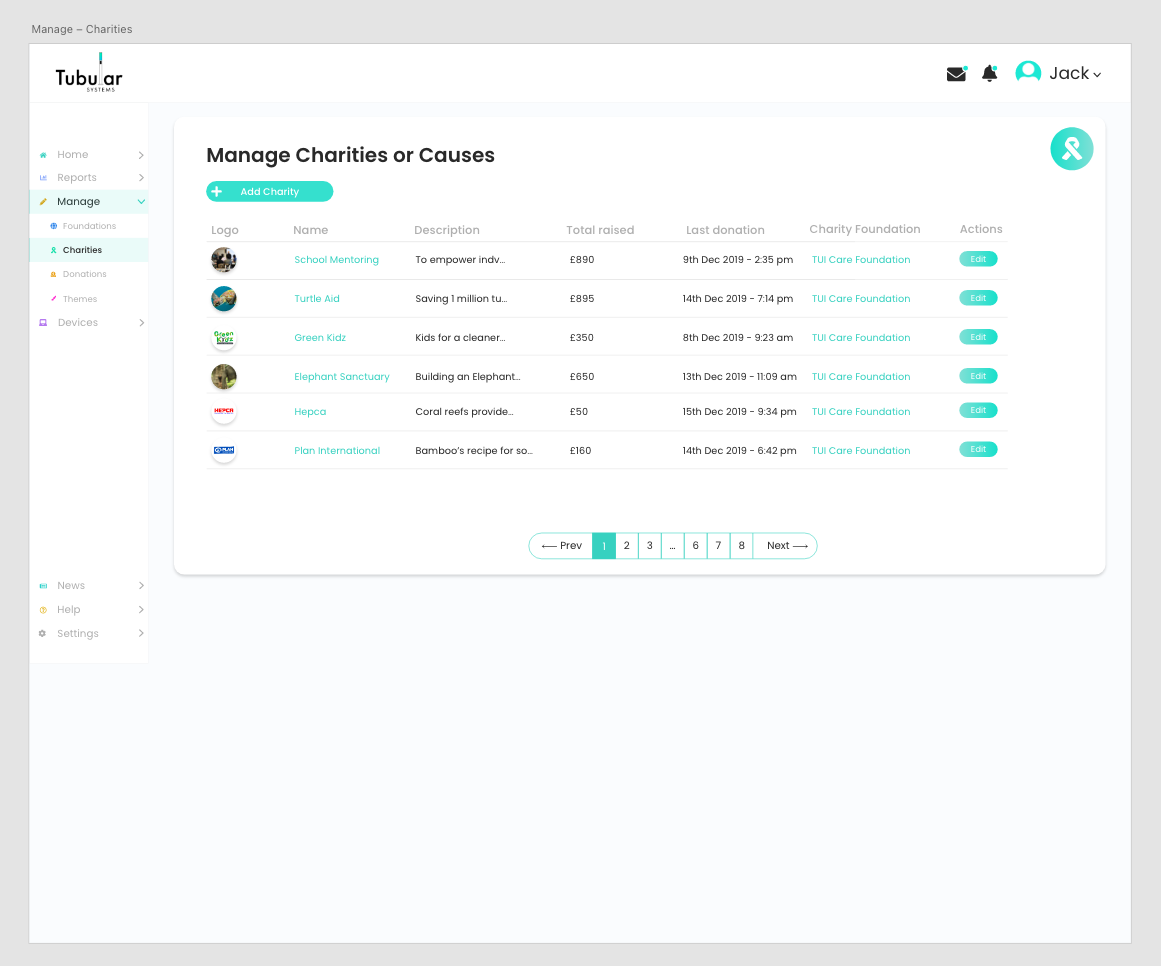Expand the Home sidebar section
The width and height of the screenshot is (1161, 966).
pos(90,155)
